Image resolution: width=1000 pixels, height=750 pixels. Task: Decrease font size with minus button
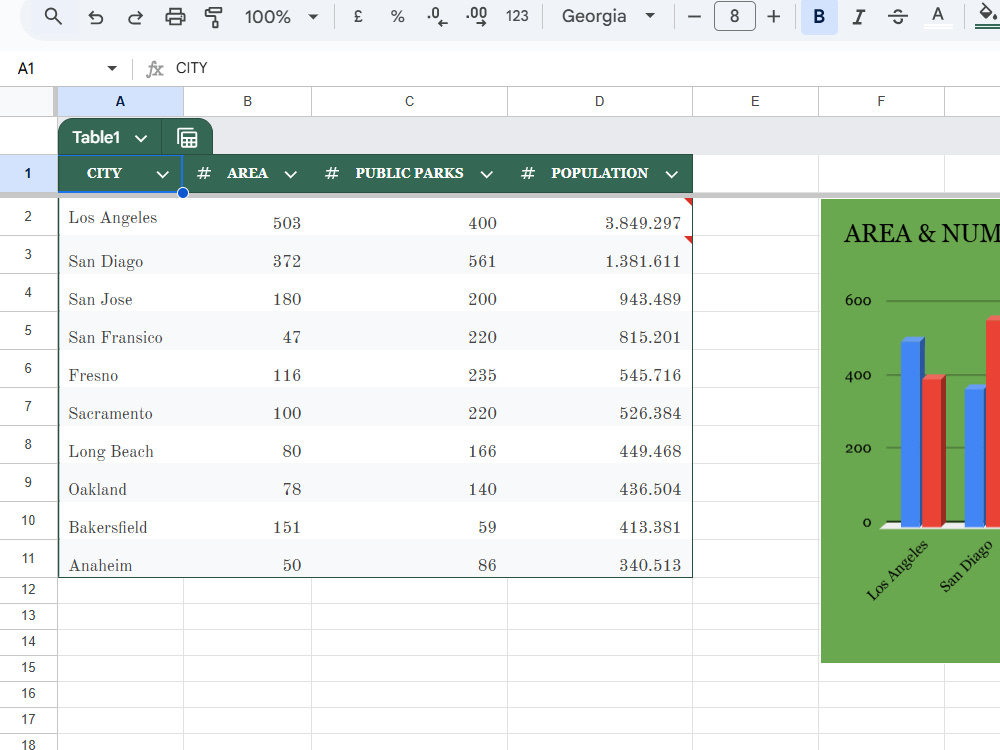click(x=695, y=17)
